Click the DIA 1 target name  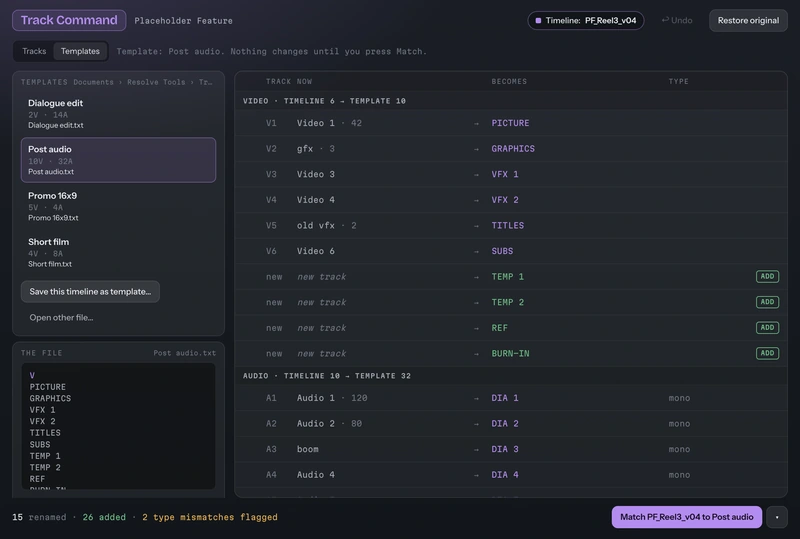505,398
